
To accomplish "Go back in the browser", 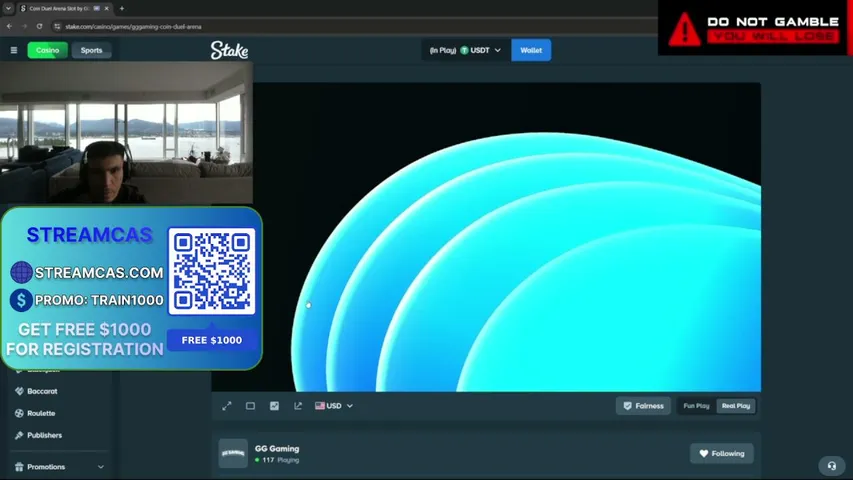I will click(x=9, y=26).
